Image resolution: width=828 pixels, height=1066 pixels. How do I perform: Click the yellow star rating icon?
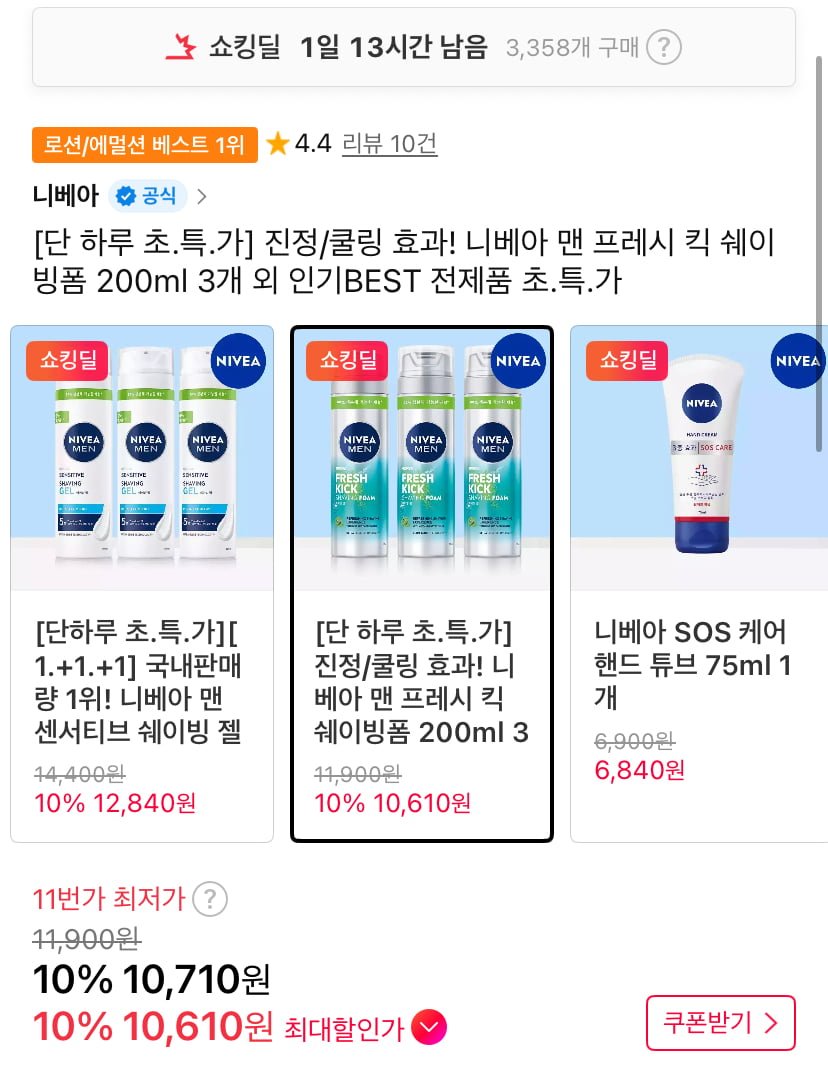277,143
